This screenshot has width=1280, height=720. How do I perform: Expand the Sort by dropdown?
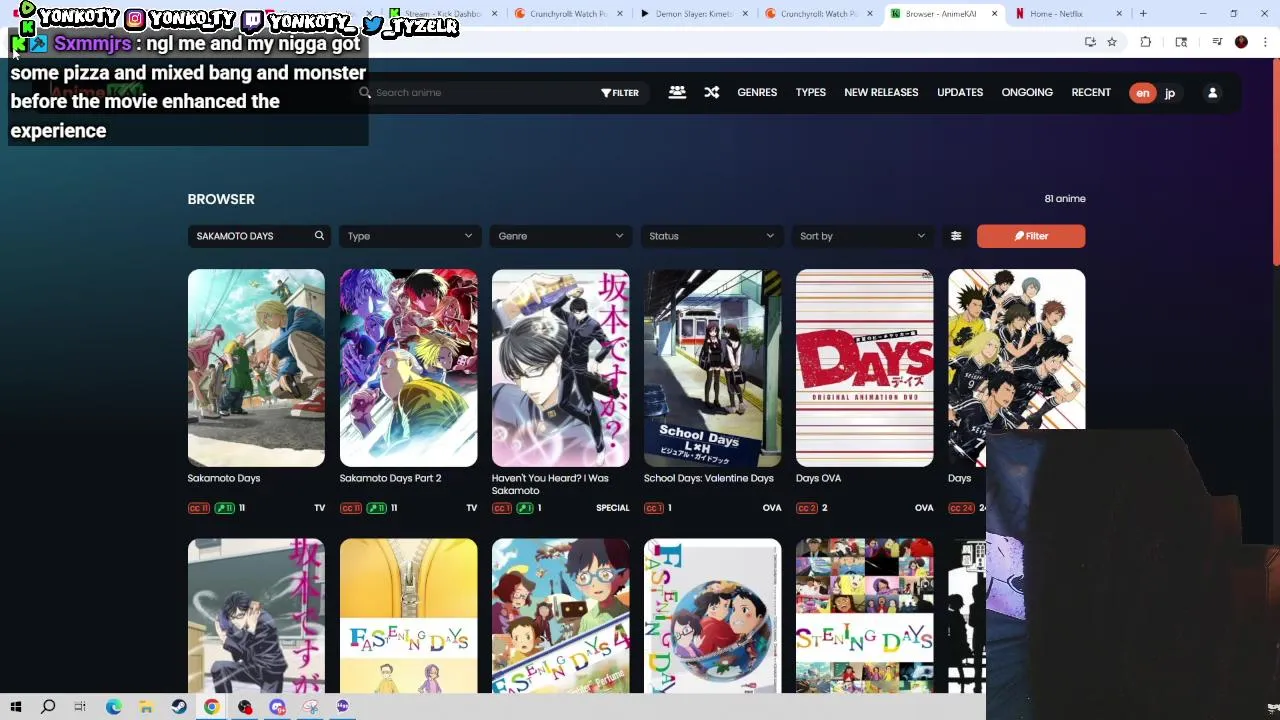click(862, 236)
